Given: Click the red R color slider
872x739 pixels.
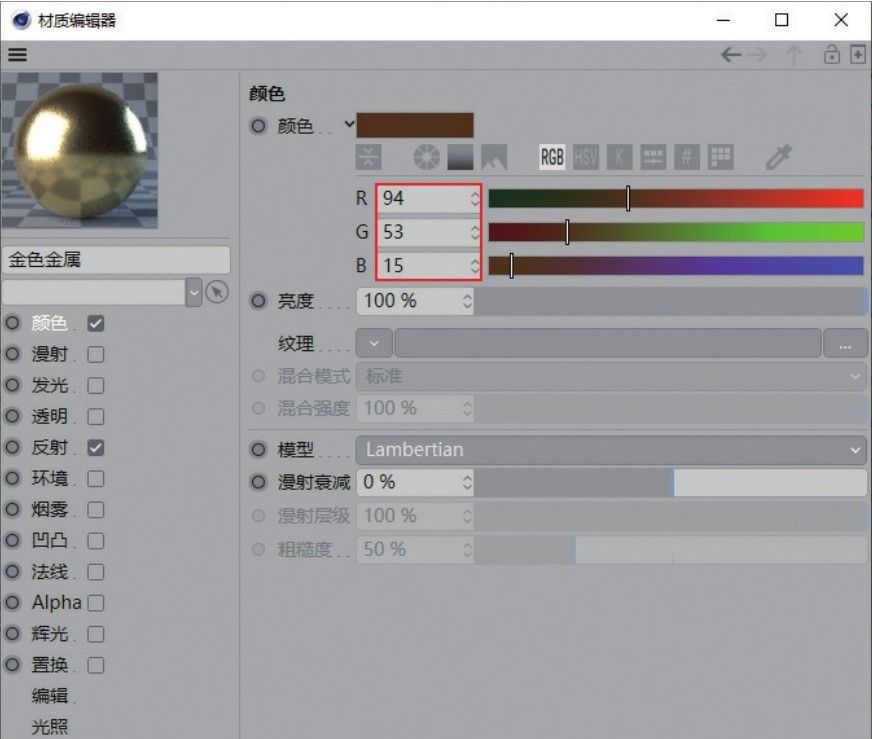Looking at the screenshot, I should click(x=676, y=199).
